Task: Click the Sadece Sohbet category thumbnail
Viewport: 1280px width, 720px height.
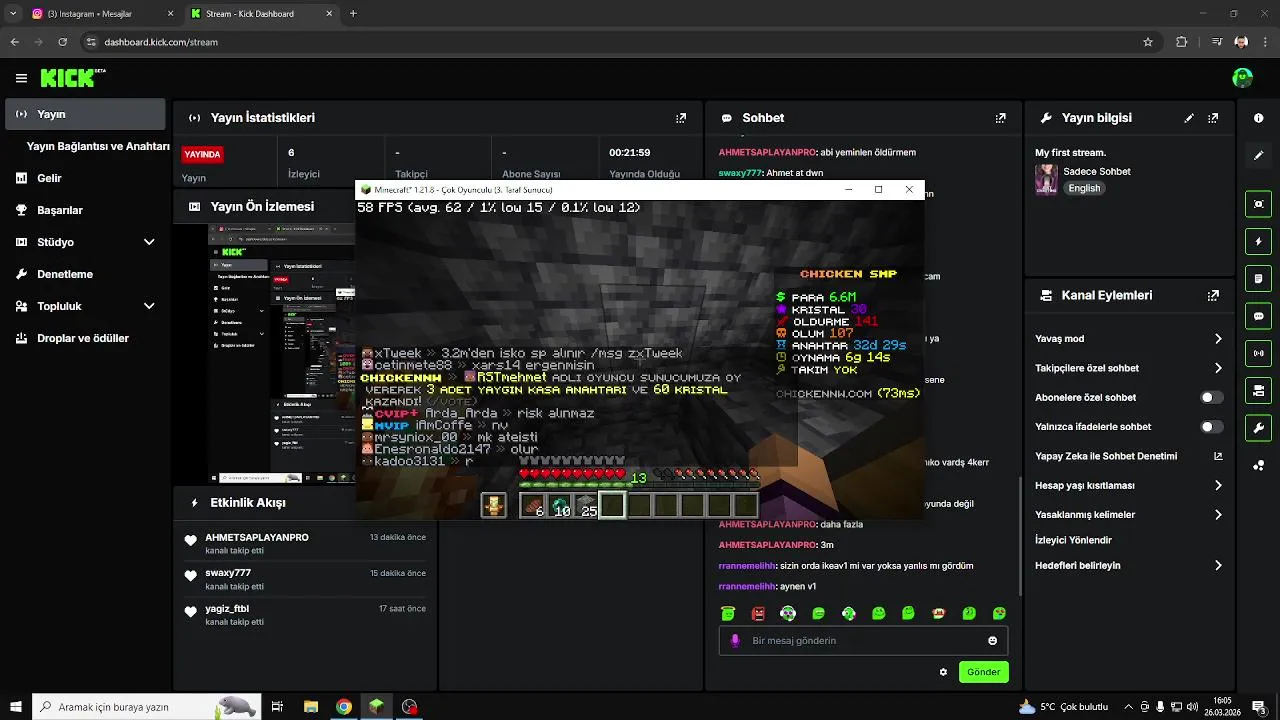Action: pyautogui.click(x=1046, y=180)
